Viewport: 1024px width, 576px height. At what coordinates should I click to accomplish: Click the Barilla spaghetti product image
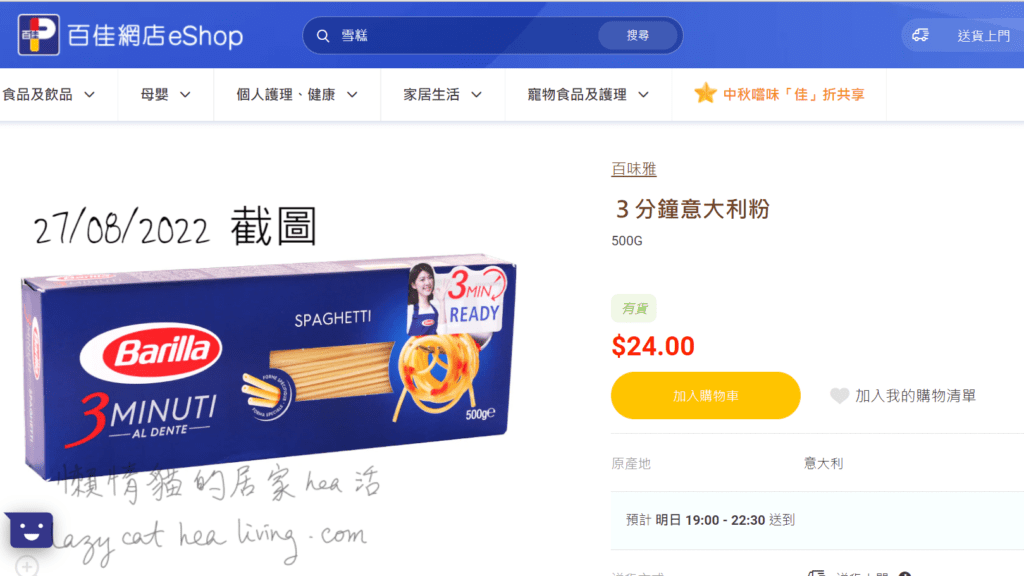(268, 367)
